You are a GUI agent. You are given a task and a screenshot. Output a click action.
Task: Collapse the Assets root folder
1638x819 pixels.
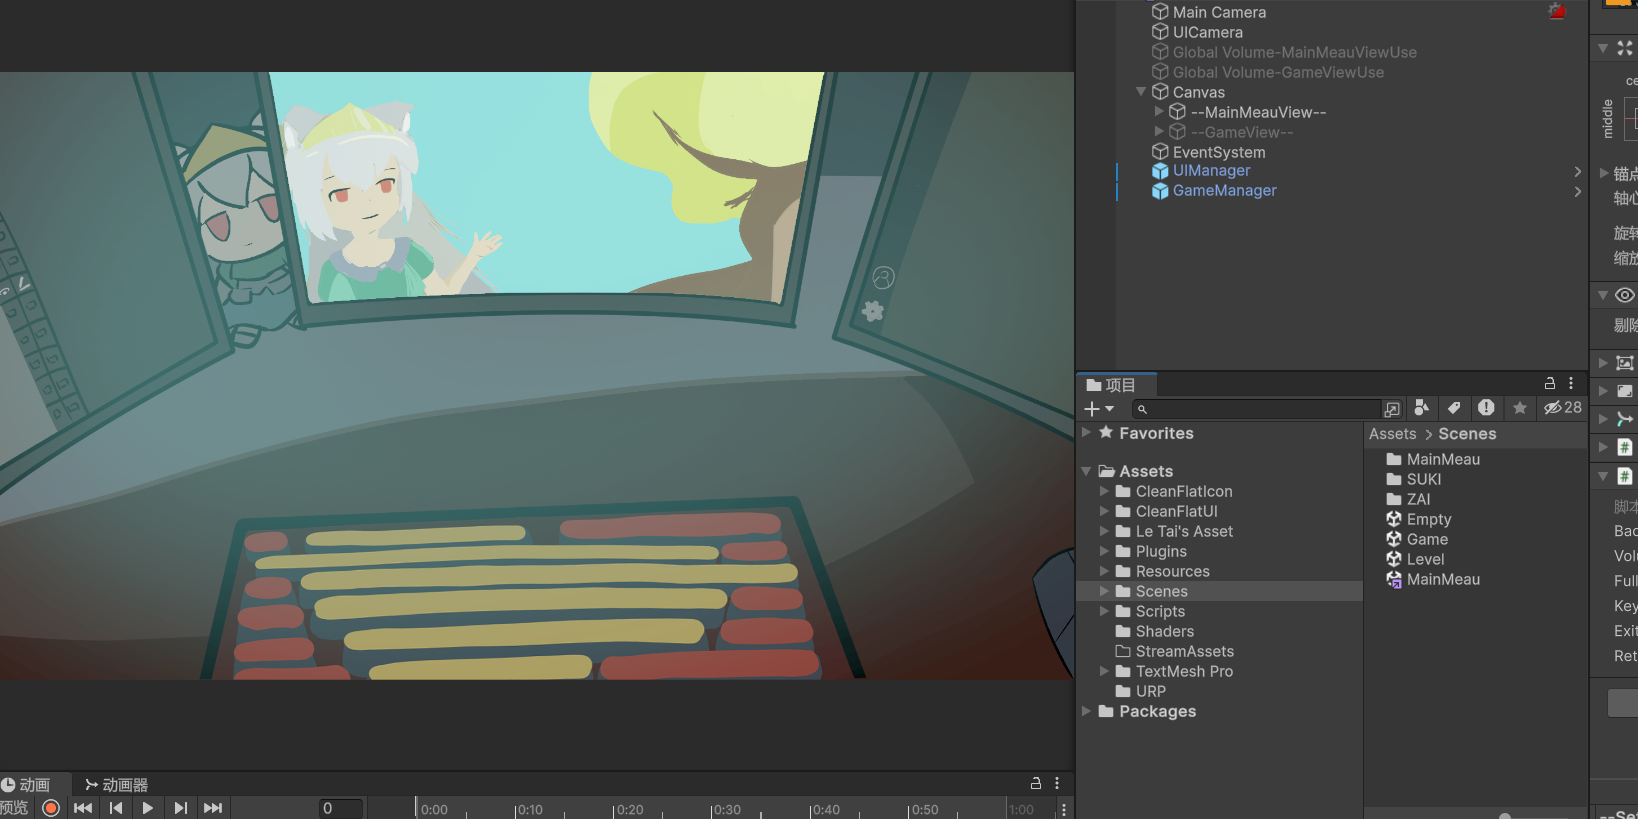click(x=1087, y=471)
